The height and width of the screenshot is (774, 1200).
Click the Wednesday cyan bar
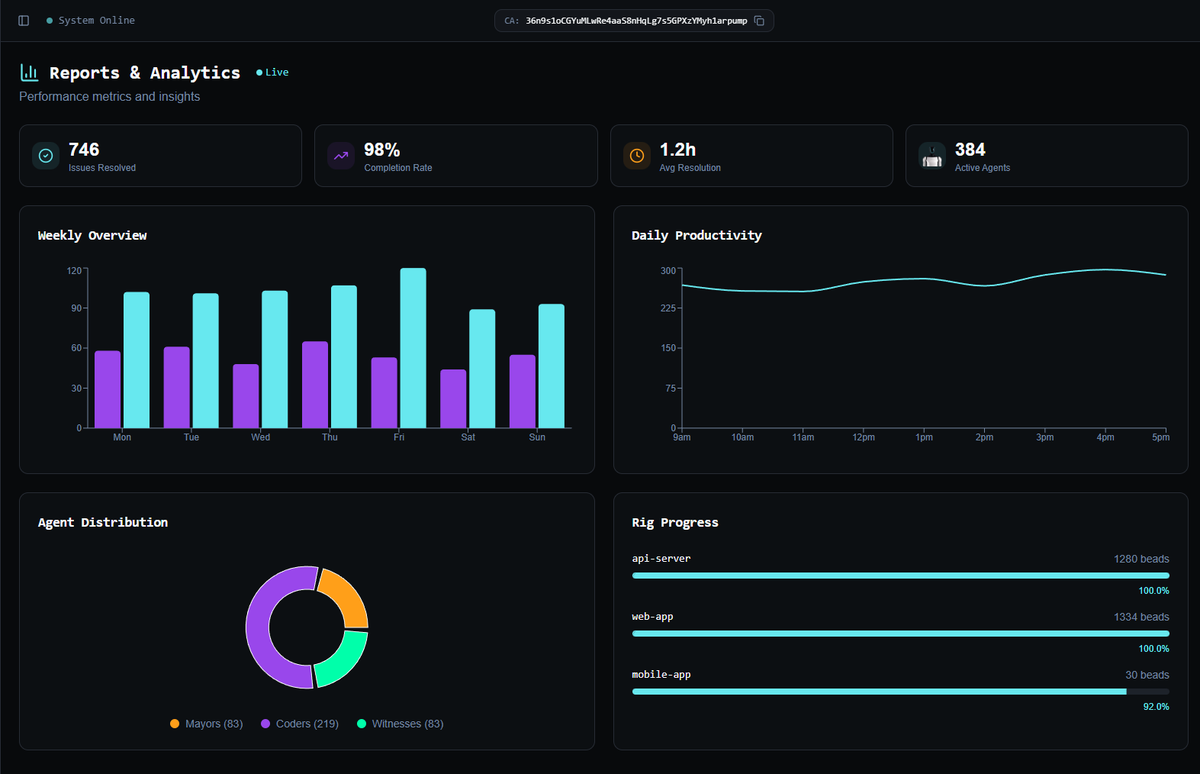pyautogui.click(x=275, y=359)
